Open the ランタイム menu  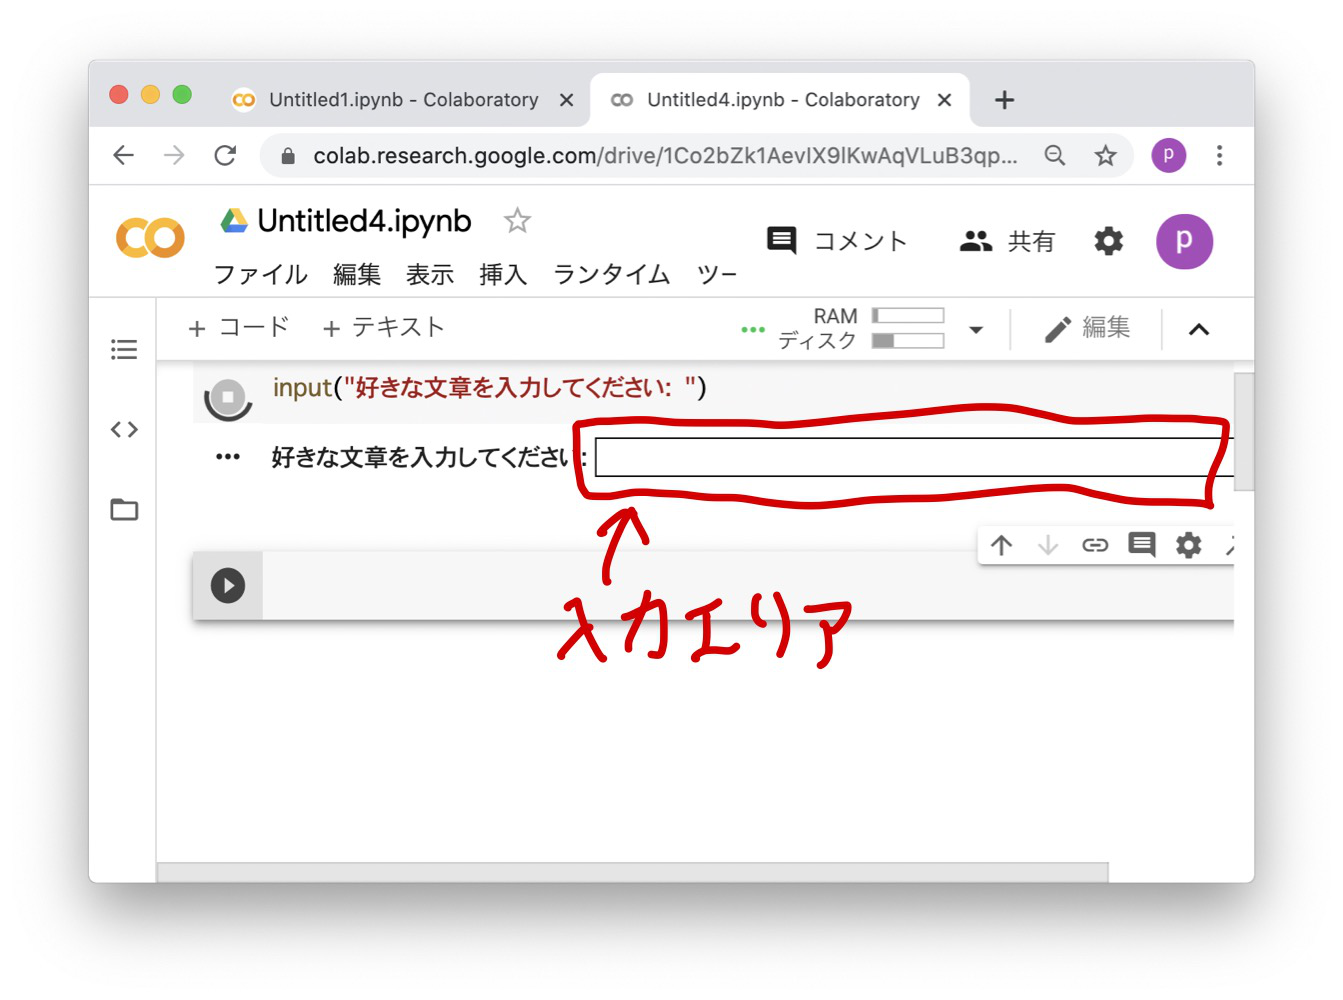(x=611, y=274)
